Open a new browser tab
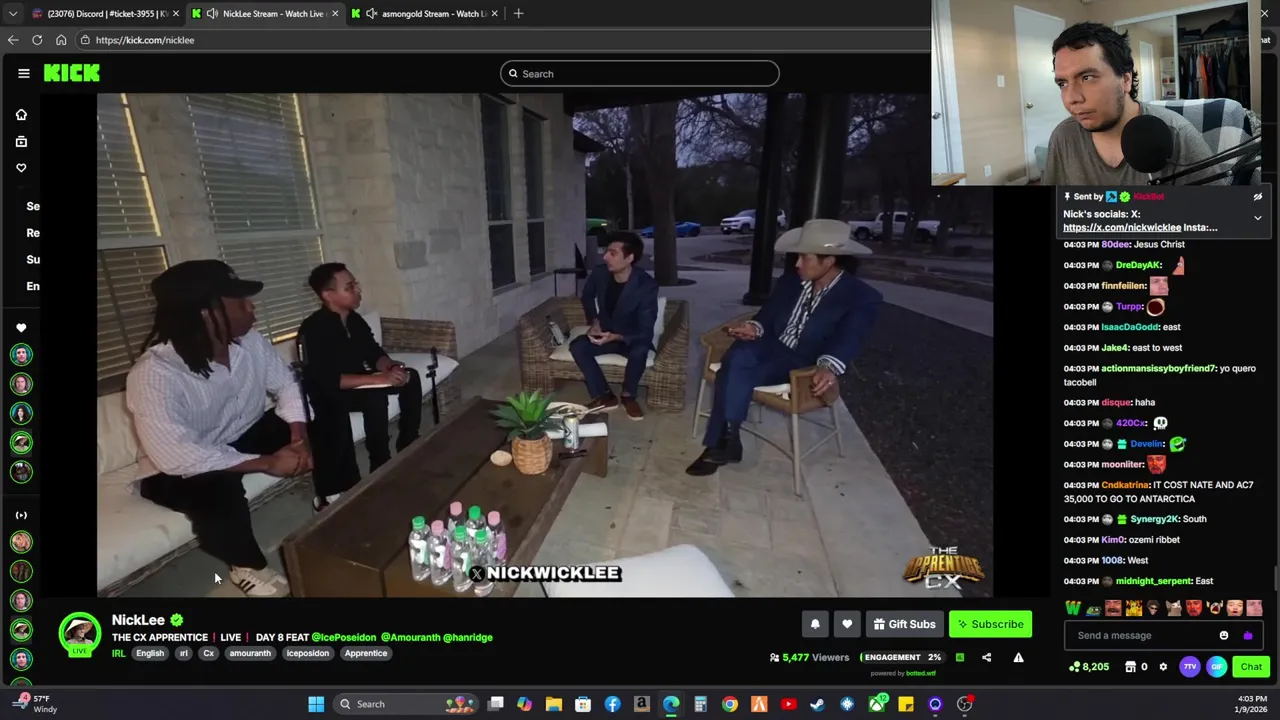 518,13
